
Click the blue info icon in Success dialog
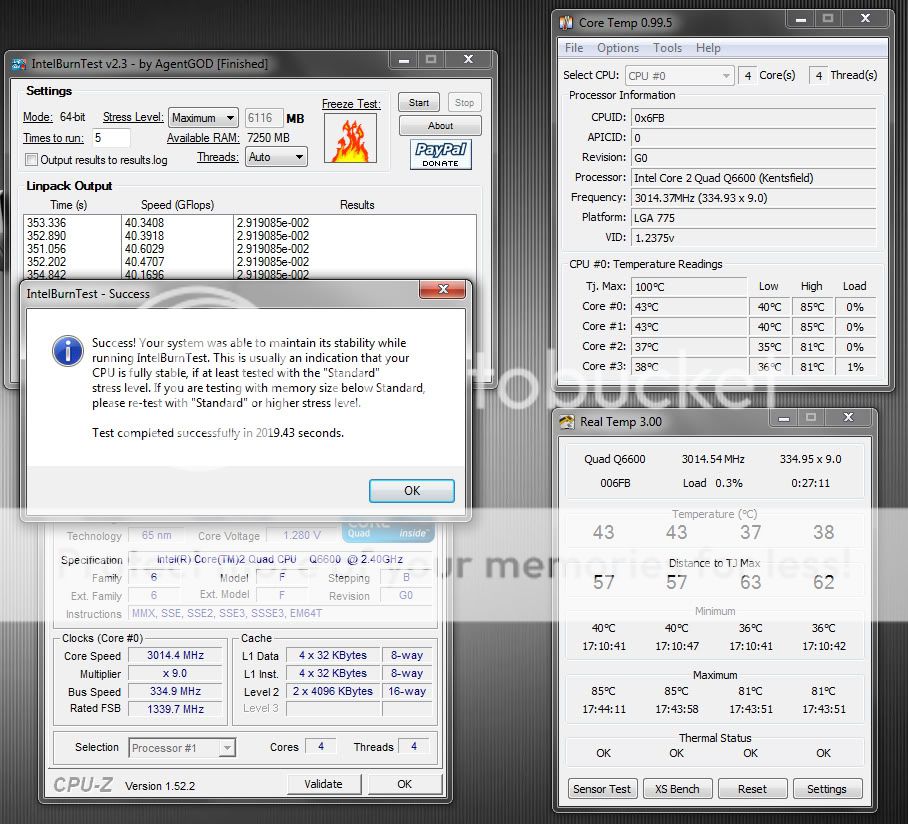tap(68, 351)
